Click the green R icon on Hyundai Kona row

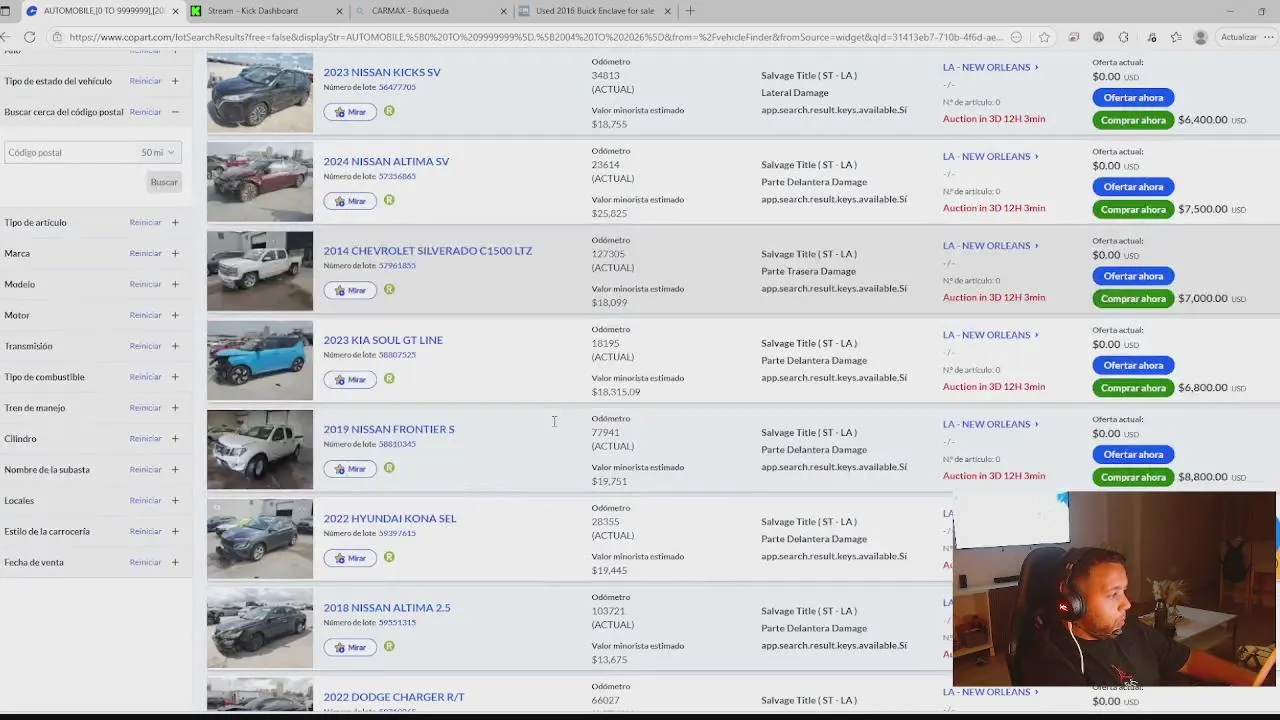389,557
